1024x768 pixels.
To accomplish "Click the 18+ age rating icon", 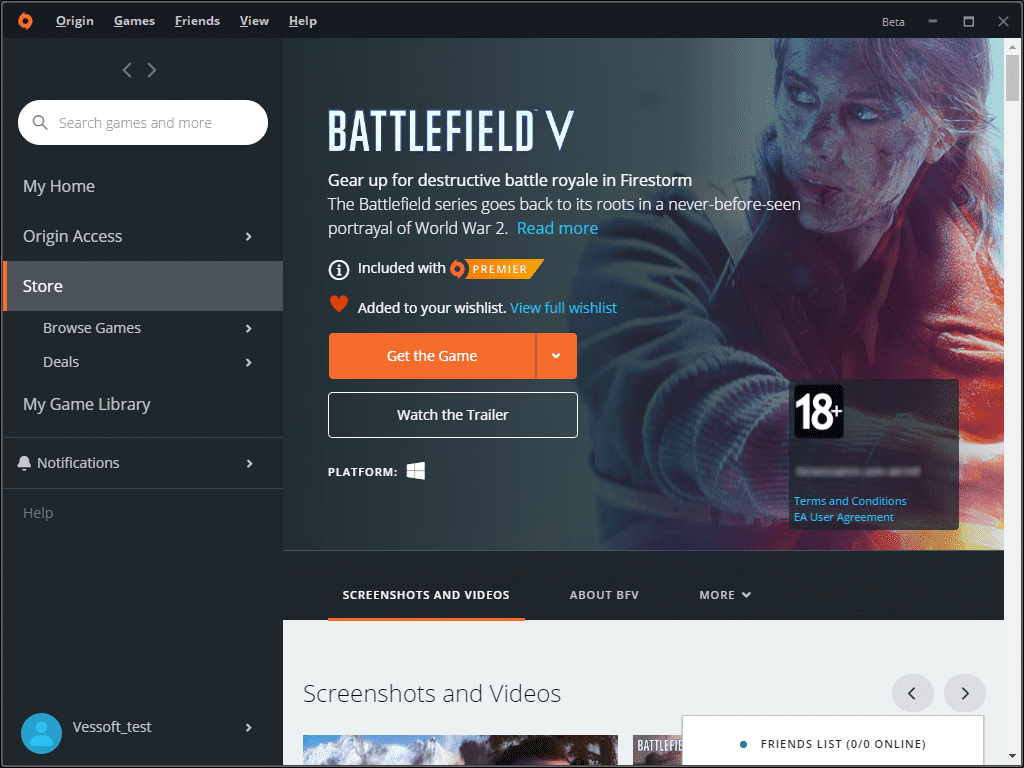I will tap(819, 411).
